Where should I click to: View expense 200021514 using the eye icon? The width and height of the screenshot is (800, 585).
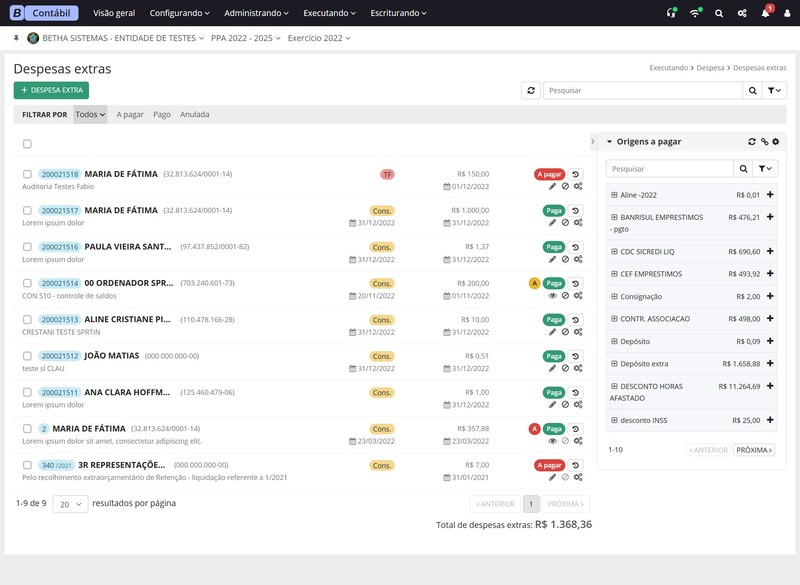[x=553, y=295]
